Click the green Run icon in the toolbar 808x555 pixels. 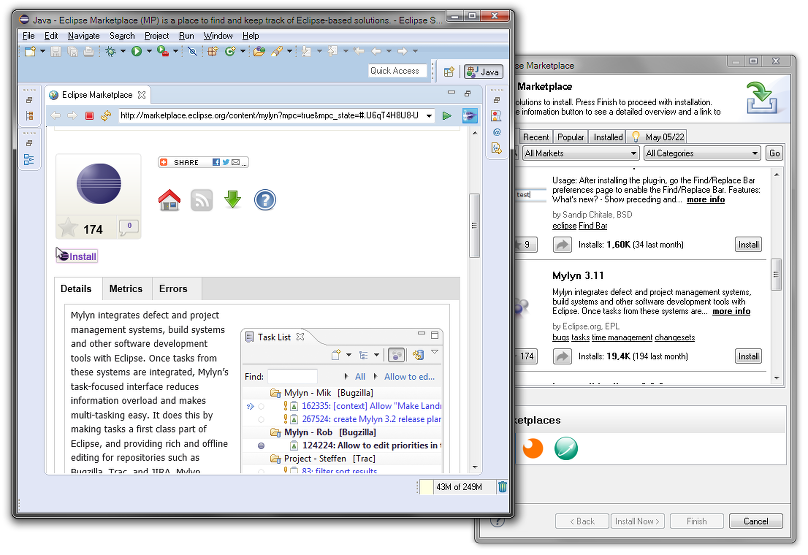coord(137,51)
